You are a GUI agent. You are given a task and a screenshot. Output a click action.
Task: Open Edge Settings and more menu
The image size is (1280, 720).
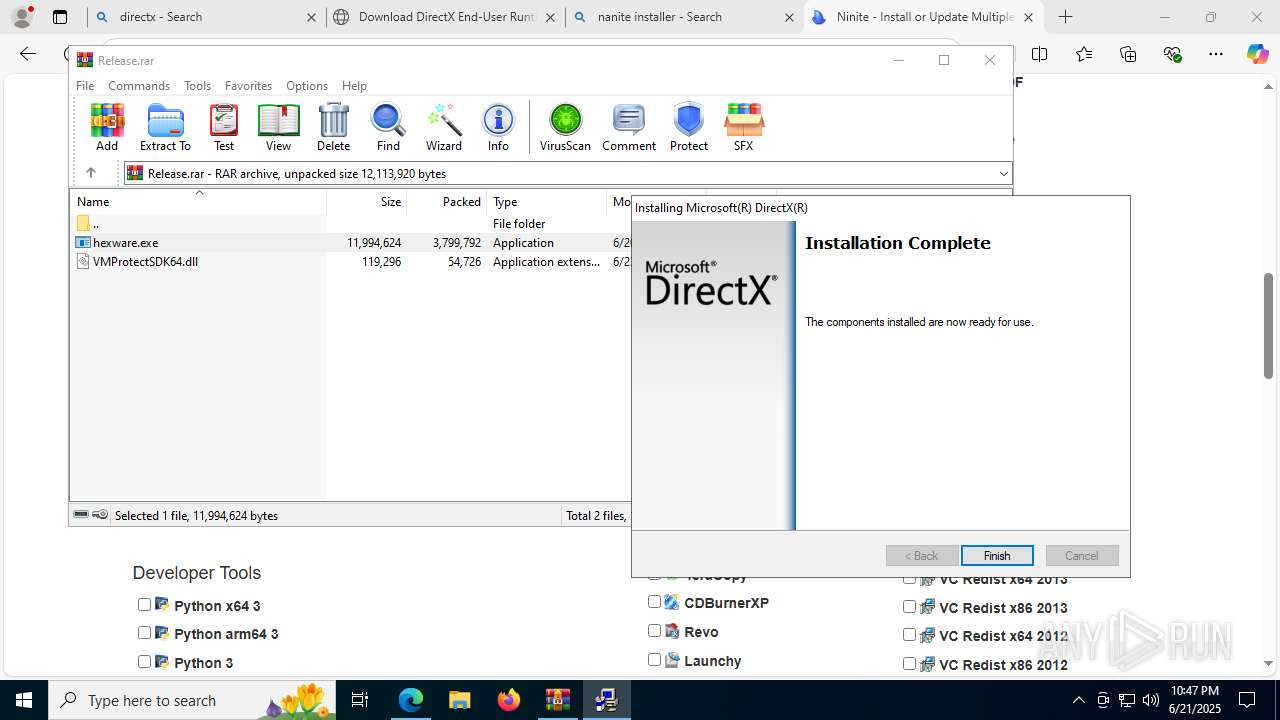[1215, 54]
